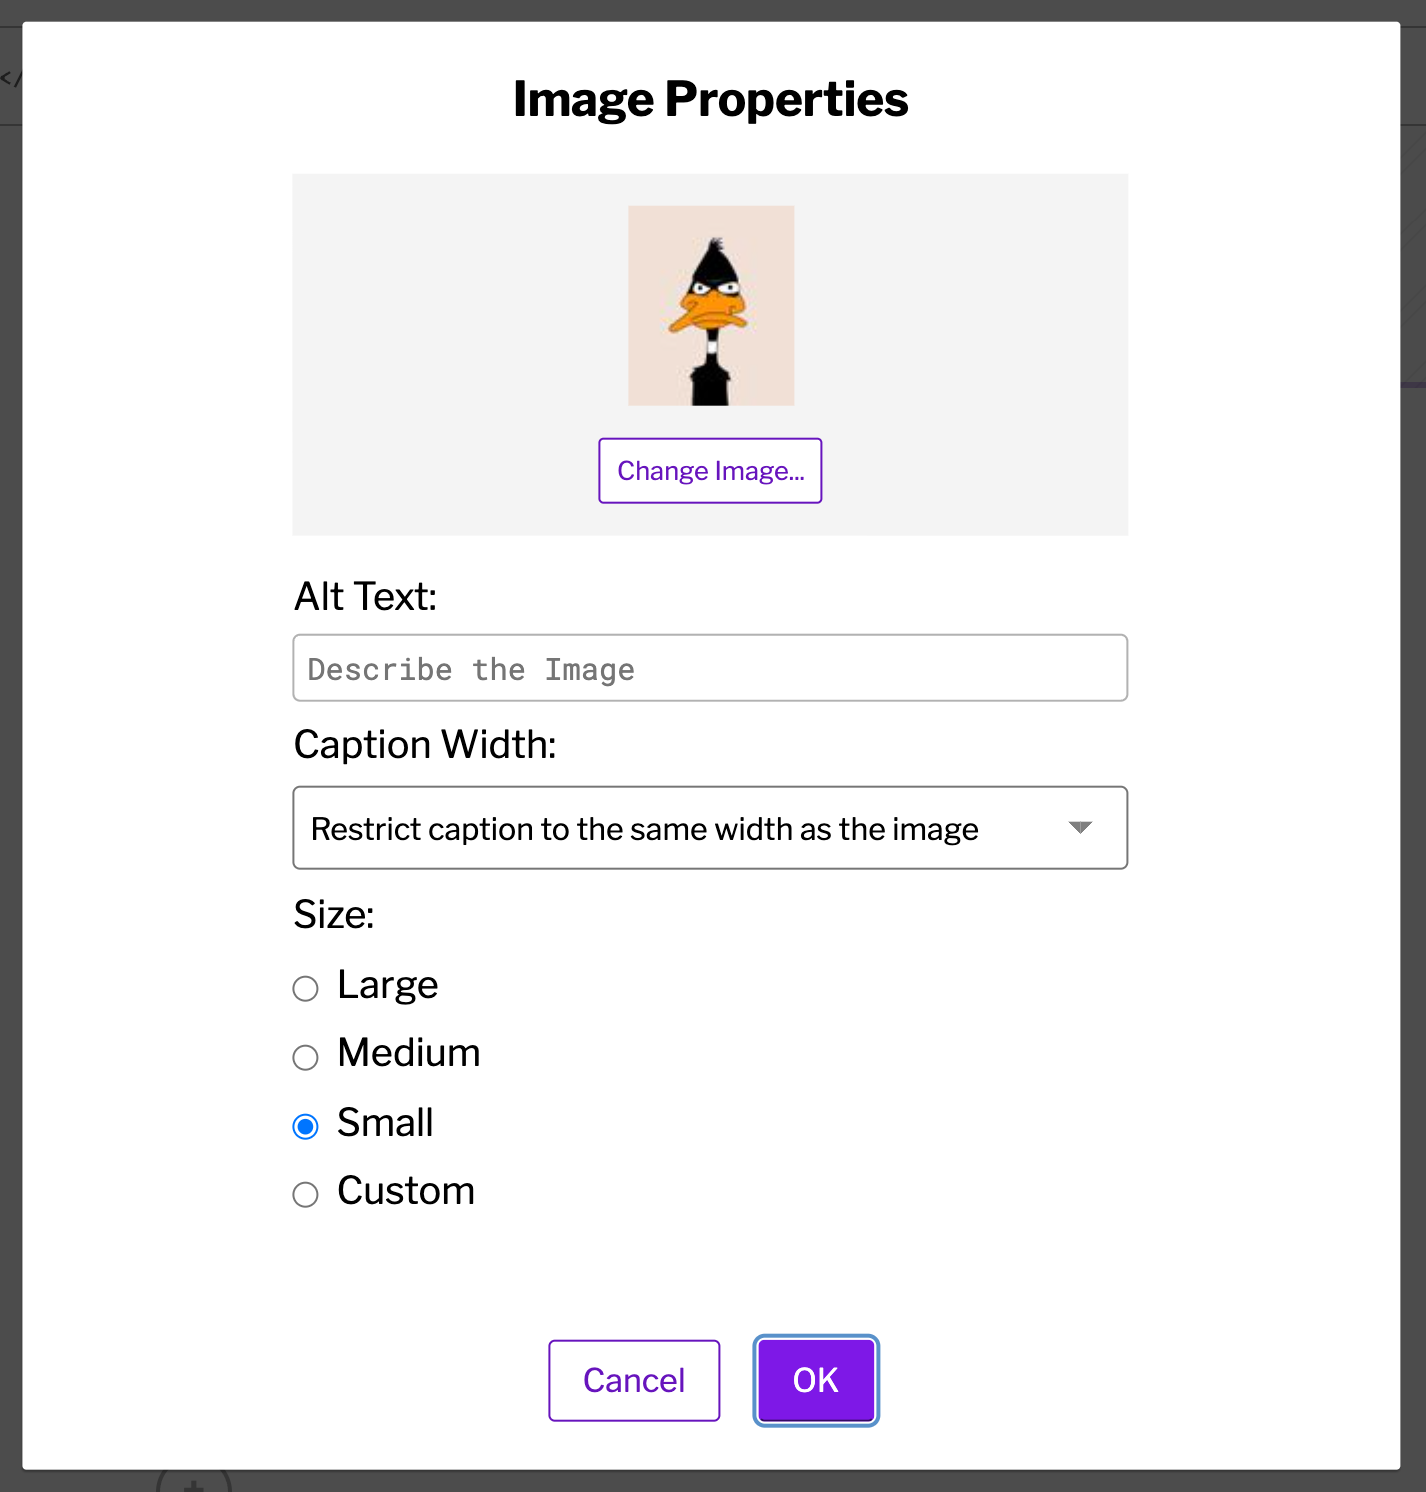This screenshot has width=1426, height=1492.
Task: Click the Change Image... button
Action: pos(710,470)
